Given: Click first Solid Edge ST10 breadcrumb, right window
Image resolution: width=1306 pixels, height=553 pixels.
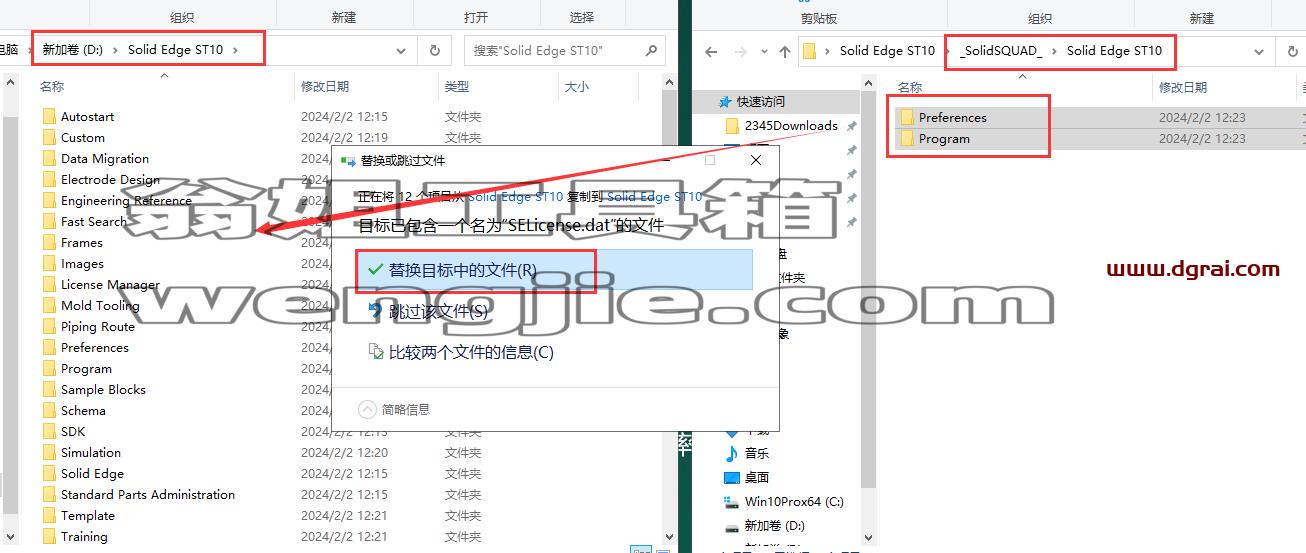Looking at the screenshot, I should click(887, 50).
